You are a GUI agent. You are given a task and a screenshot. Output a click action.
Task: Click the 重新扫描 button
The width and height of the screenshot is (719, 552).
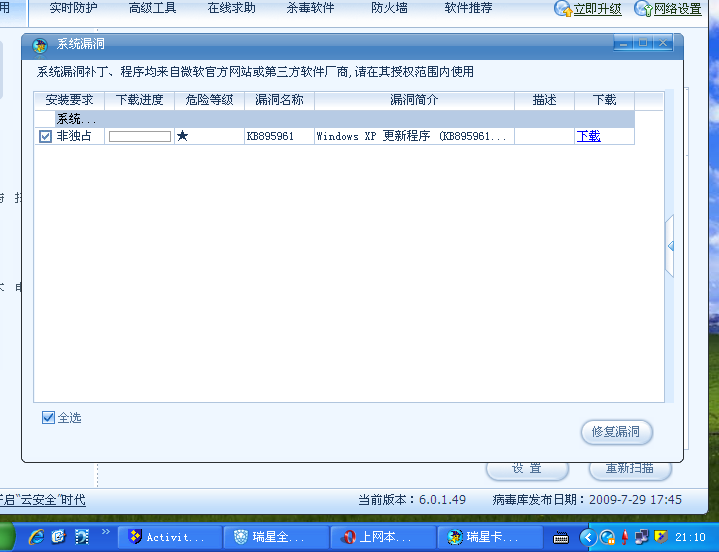click(x=630, y=469)
